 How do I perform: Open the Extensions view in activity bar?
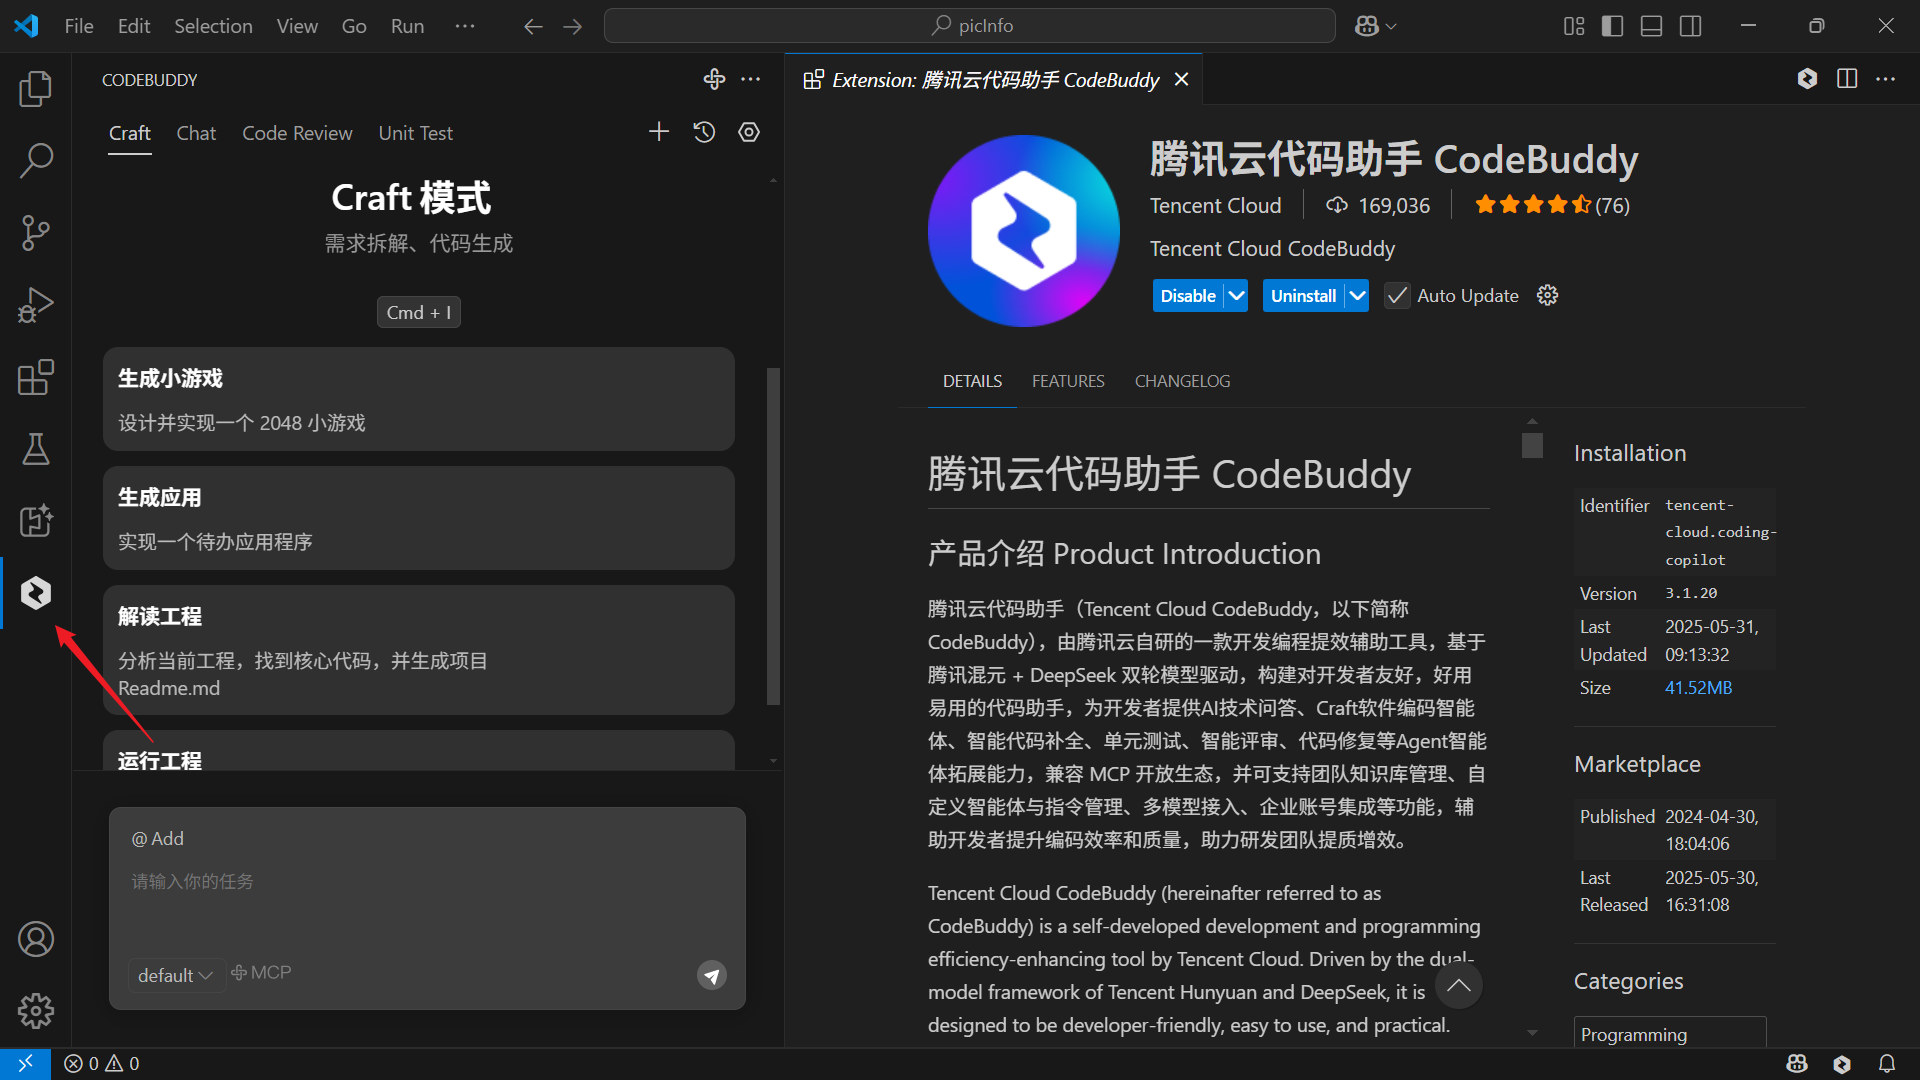36,377
